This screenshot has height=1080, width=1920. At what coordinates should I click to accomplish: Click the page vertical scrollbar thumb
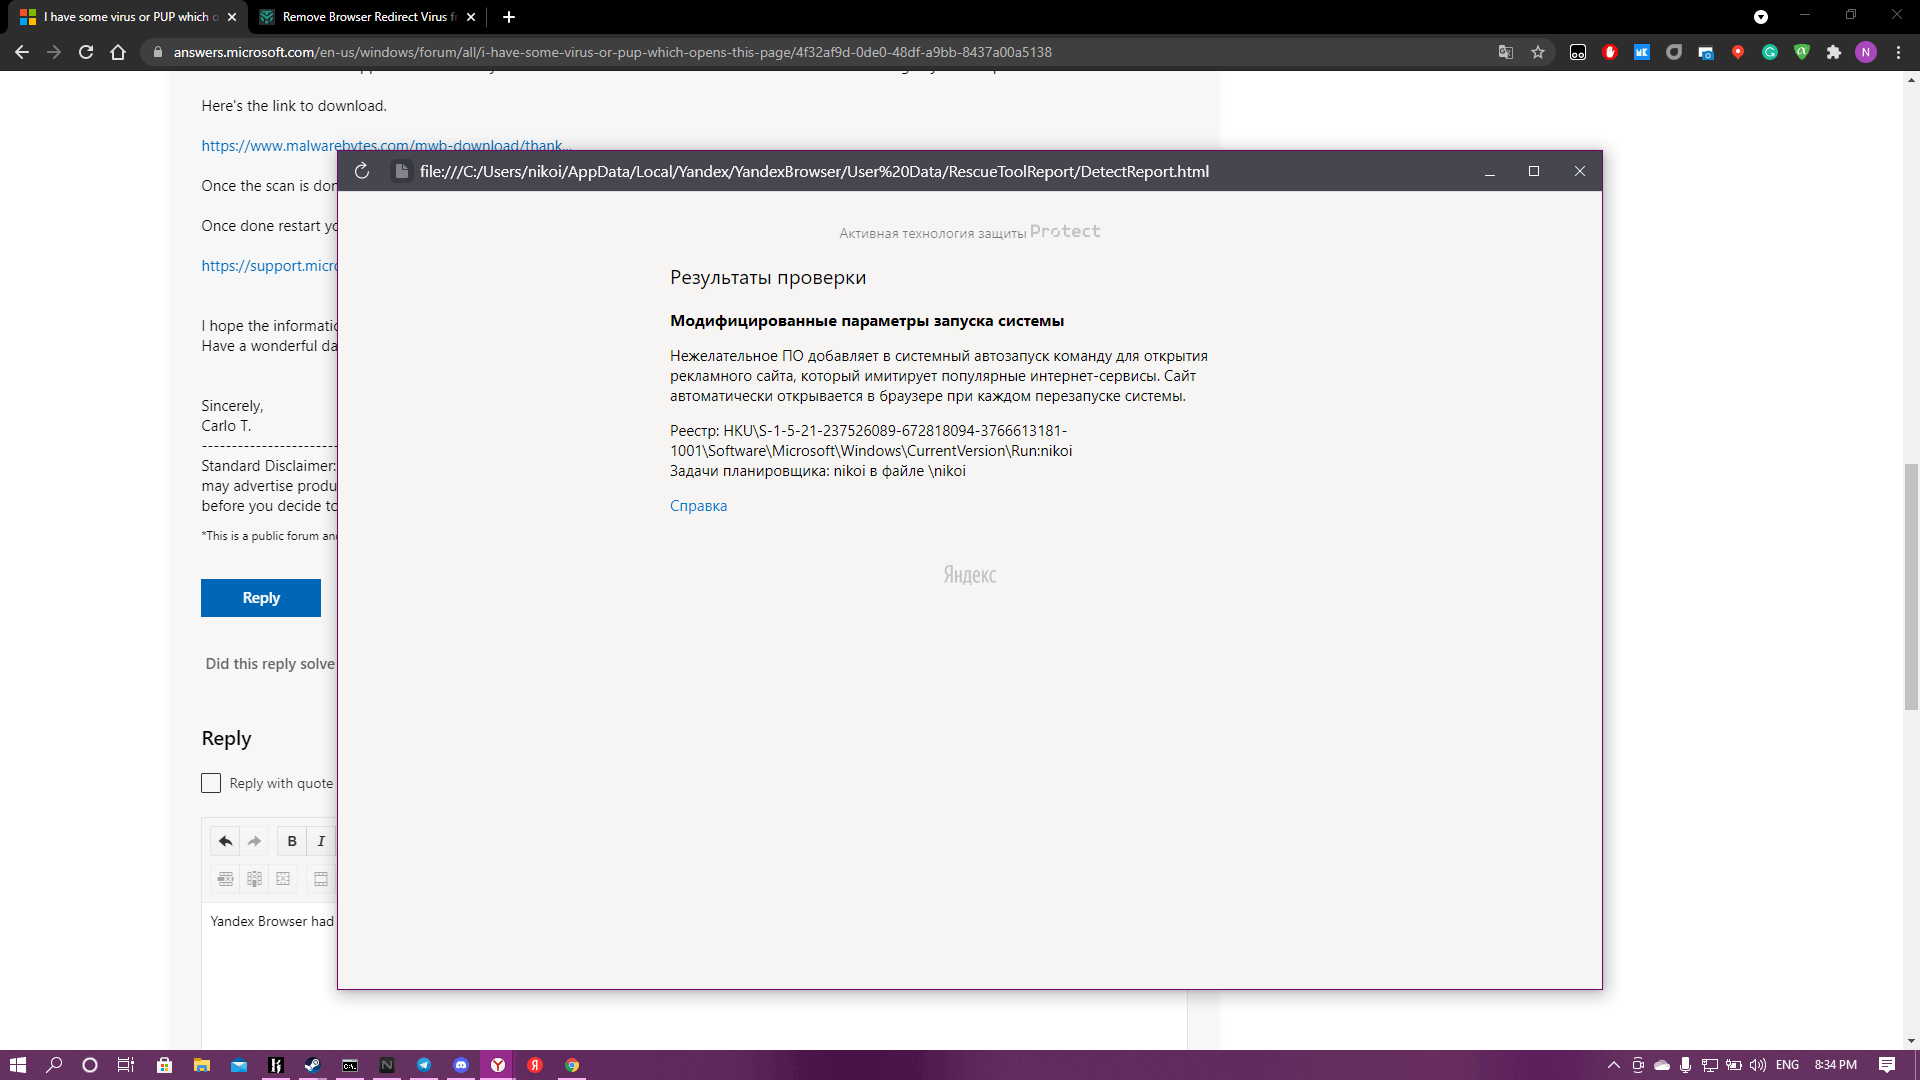(1911, 586)
